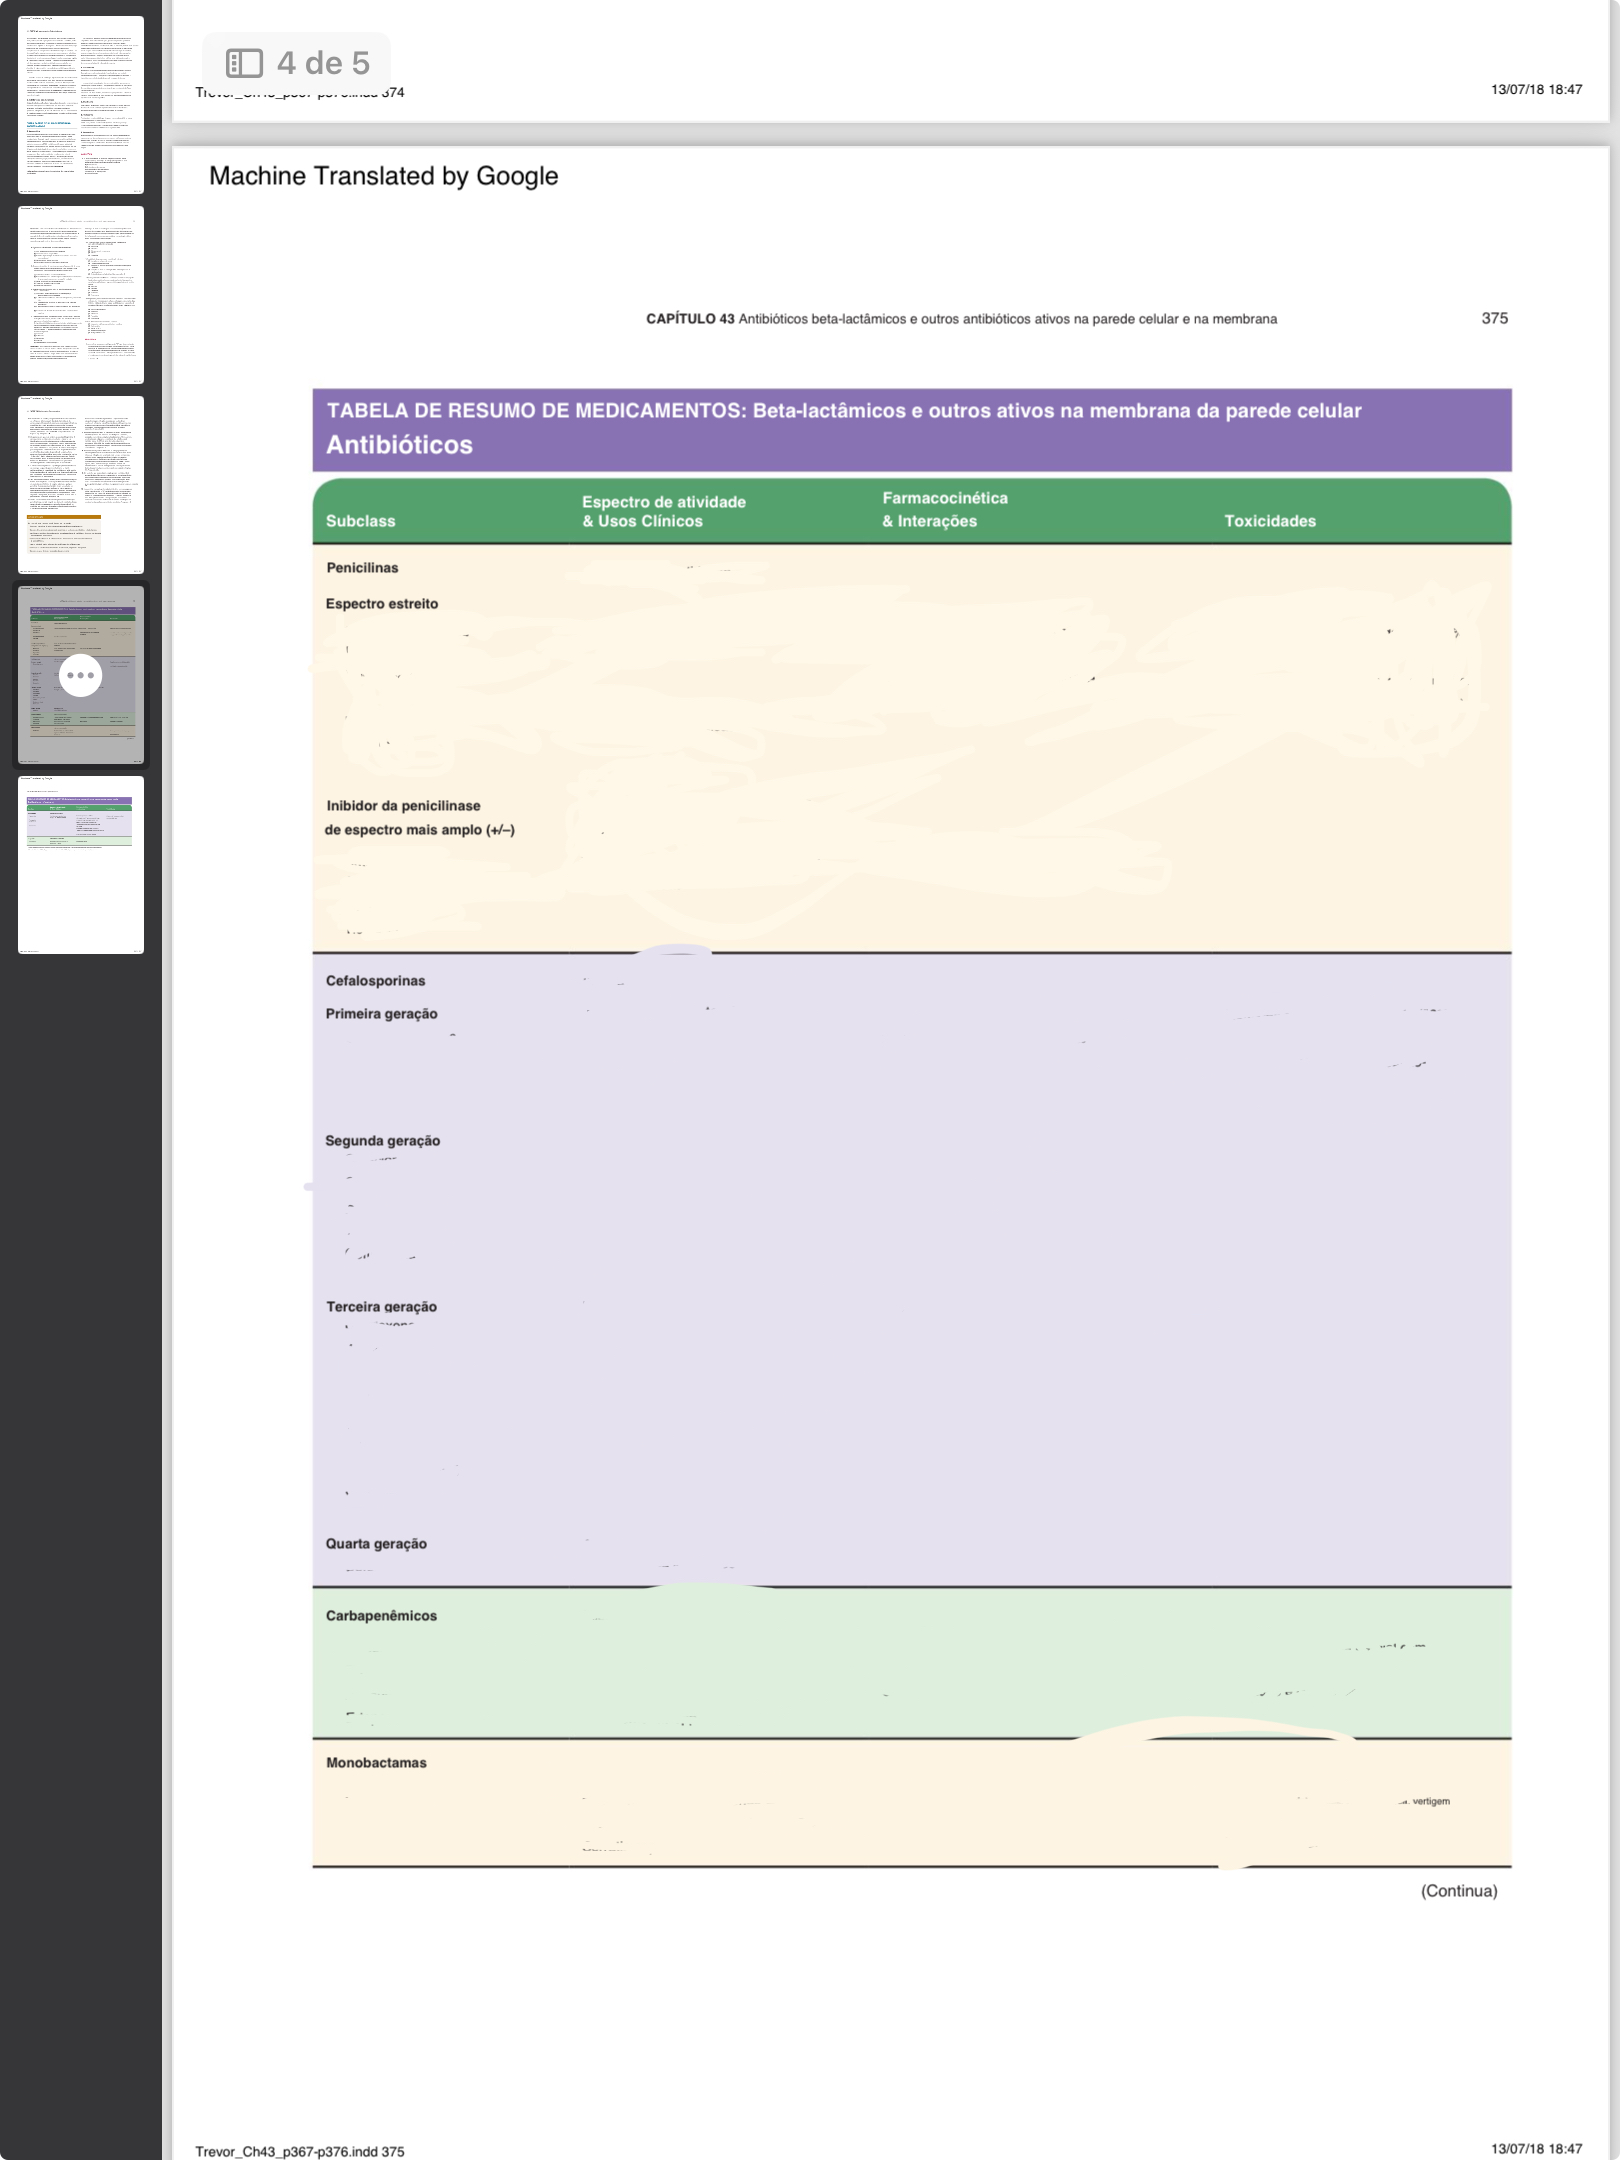Open the ellipsis options on page 4 thumbnail

(80, 675)
